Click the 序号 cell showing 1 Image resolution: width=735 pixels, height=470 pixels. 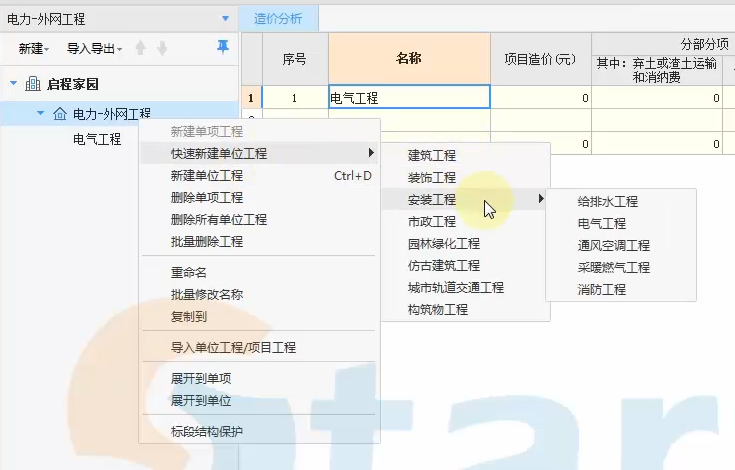click(295, 98)
